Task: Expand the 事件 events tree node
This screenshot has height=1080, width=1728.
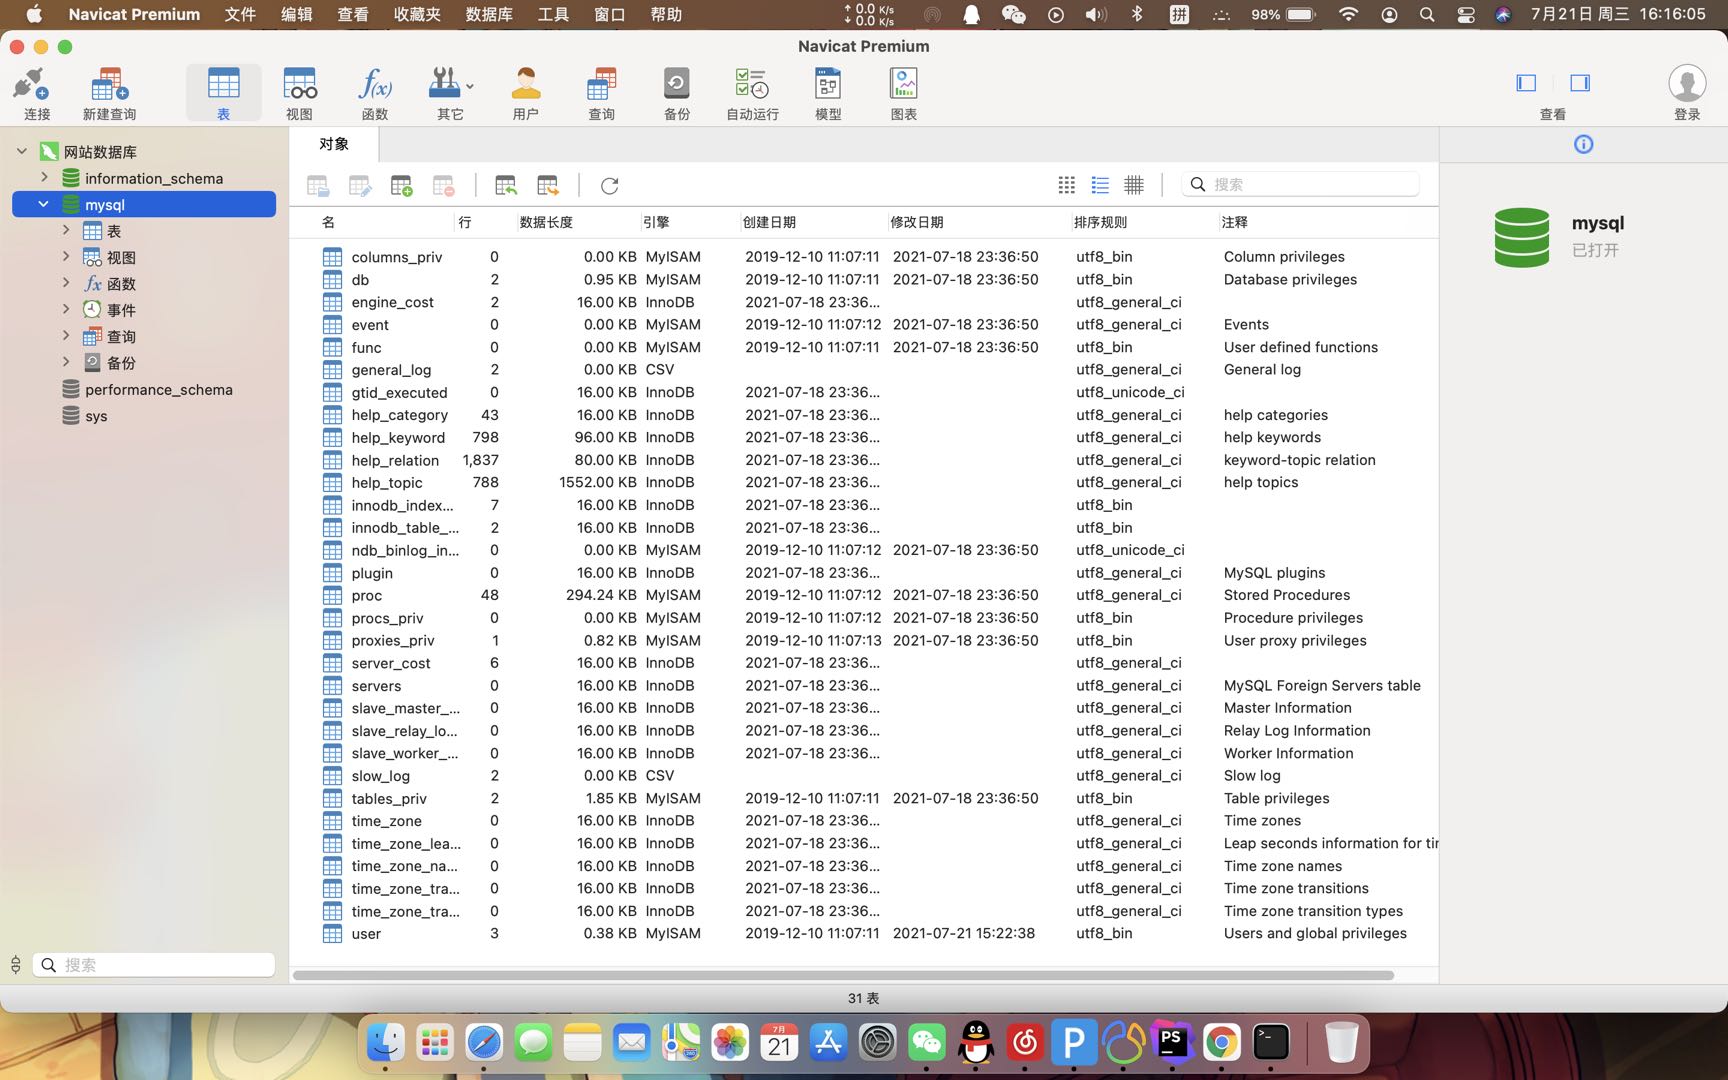Action: point(66,309)
